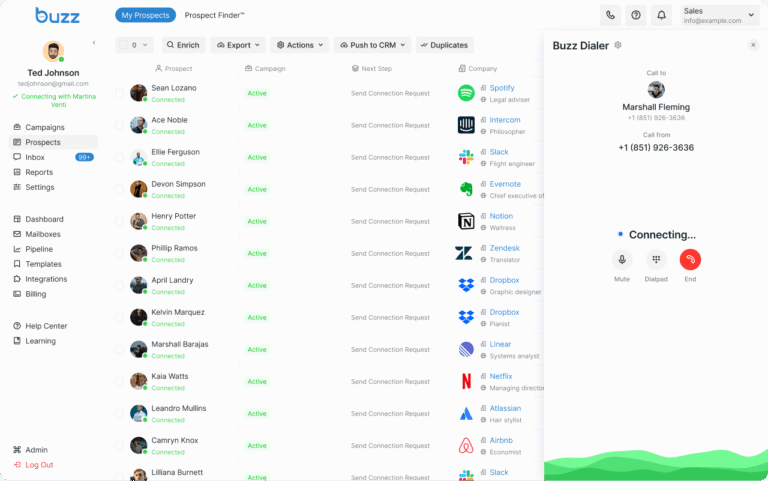768x481 pixels.
Task: Select the checkbox for Ace Noble
Action: [119, 125]
